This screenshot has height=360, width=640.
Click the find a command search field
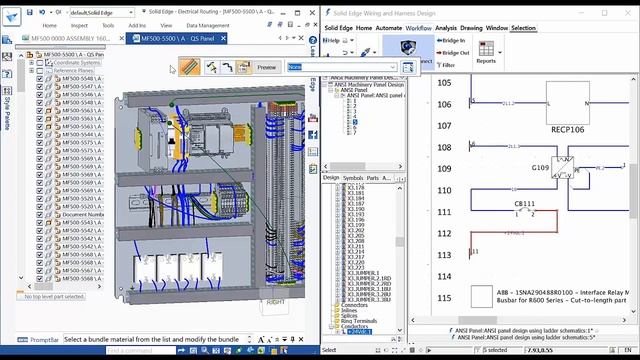coord(141,350)
